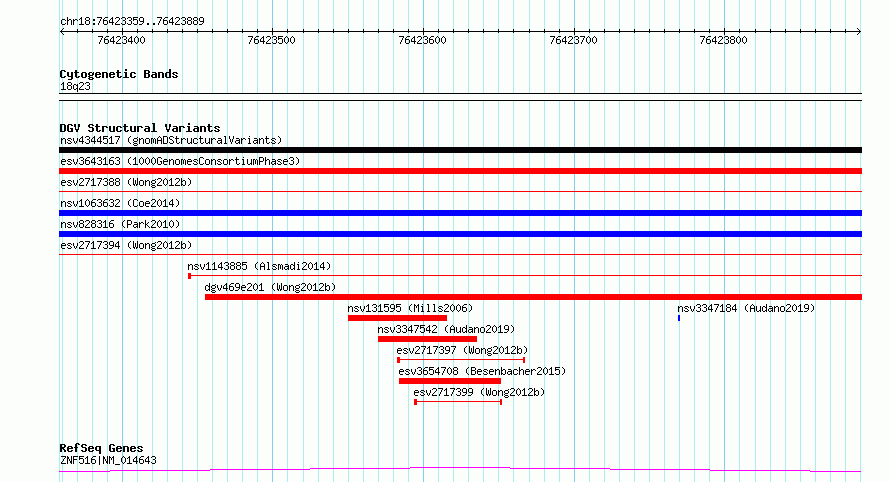Open variant esv2717394 (Wong2012b) label
The width and height of the screenshot is (890, 482).
coord(126,245)
